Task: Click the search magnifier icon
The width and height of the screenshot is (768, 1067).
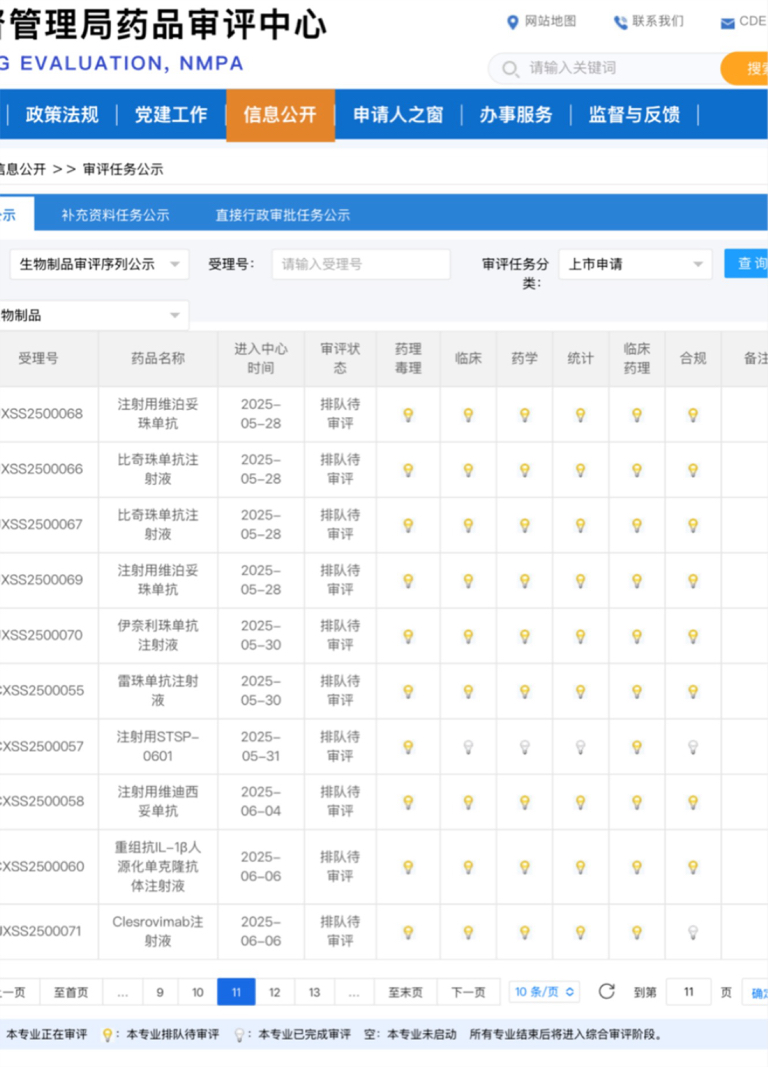Action: [x=511, y=69]
